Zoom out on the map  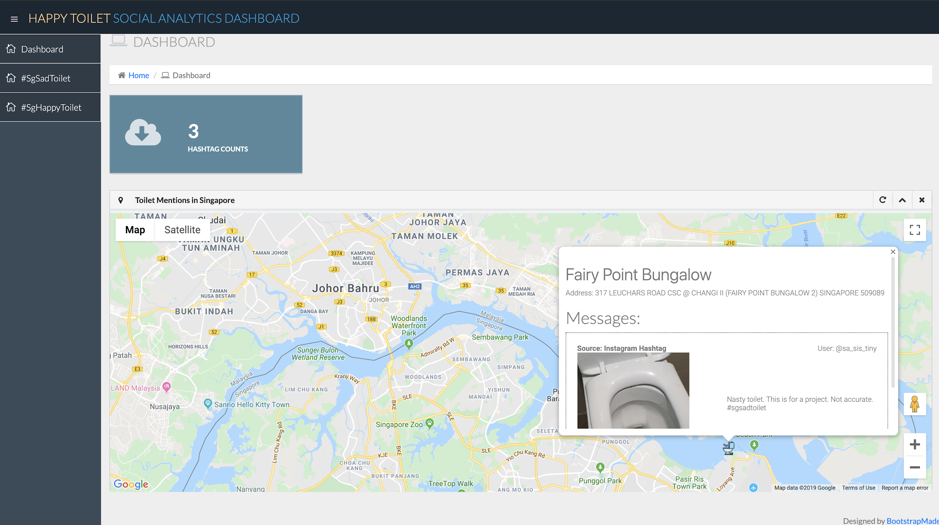pos(914,467)
